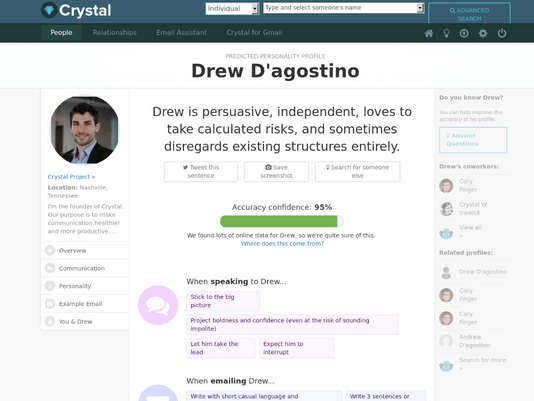Switch to the Relationships tab
The width and height of the screenshot is (534, 401).
(114, 33)
